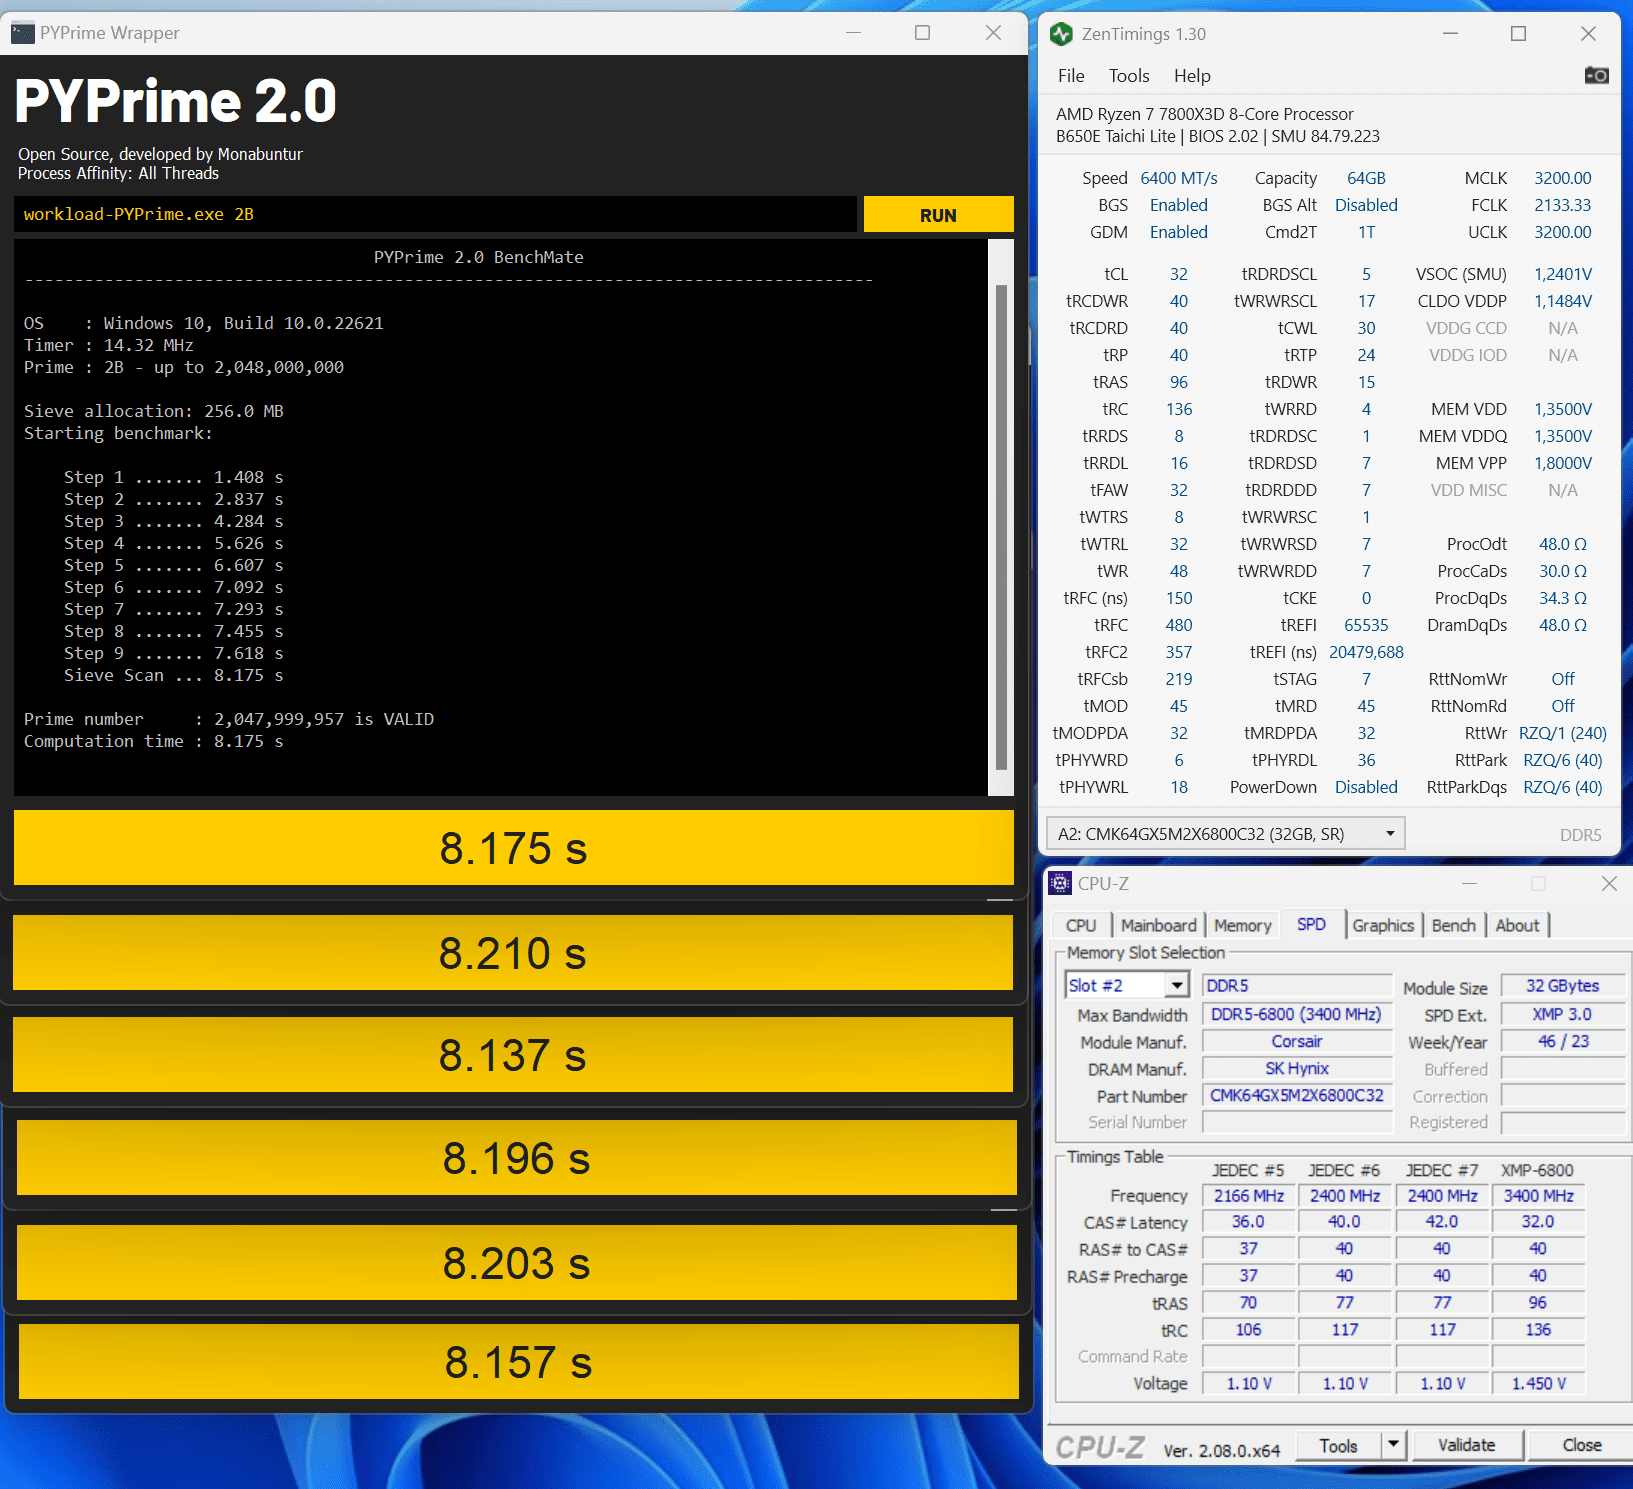The width and height of the screenshot is (1633, 1489).
Task: Click the MEM VPP value 1,8000V
Action: click(1563, 463)
